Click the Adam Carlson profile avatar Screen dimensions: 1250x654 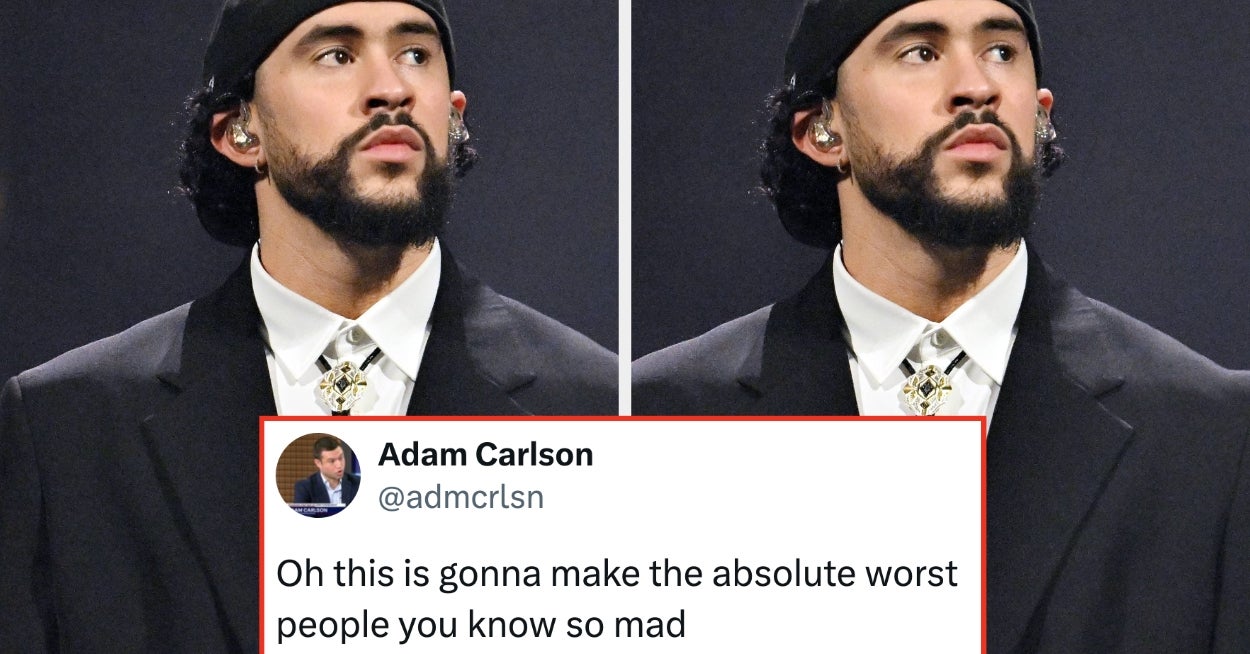click(318, 475)
